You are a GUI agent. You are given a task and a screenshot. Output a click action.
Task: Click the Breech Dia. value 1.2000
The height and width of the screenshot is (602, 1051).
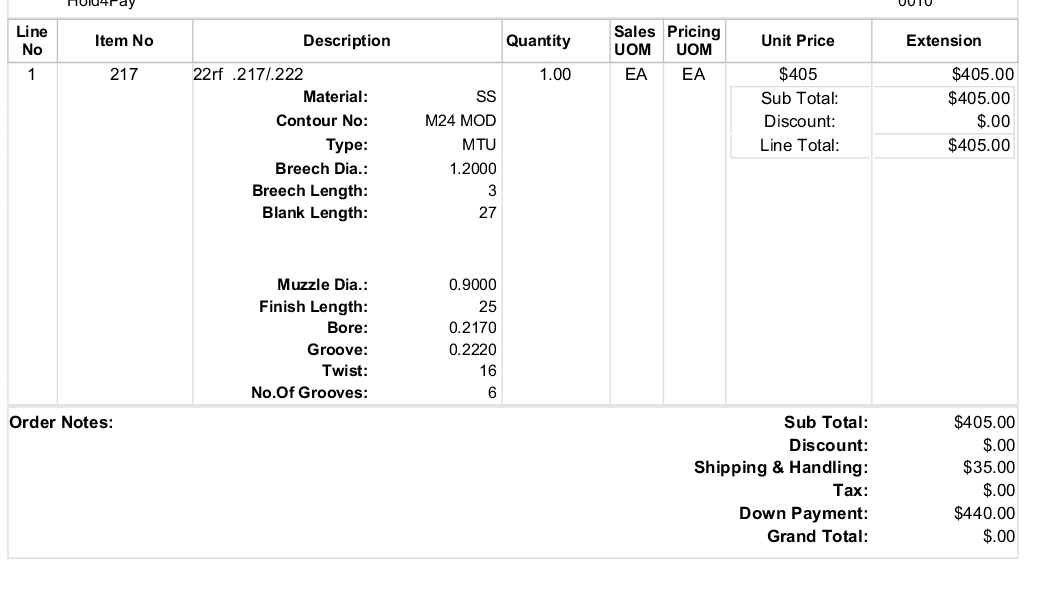coord(473,169)
